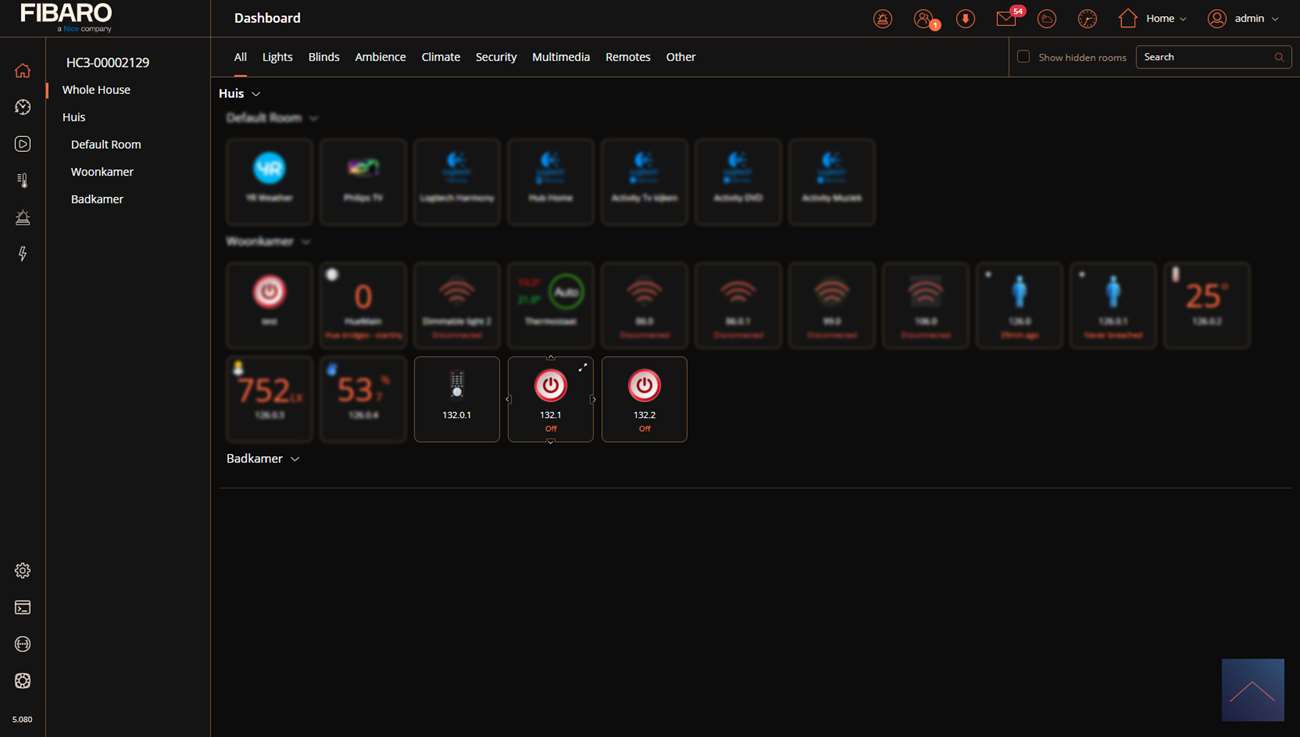Screen dimensions: 1300x737
Task: Click the envelope notifications icon with 54 badge
Action: [1006, 19]
